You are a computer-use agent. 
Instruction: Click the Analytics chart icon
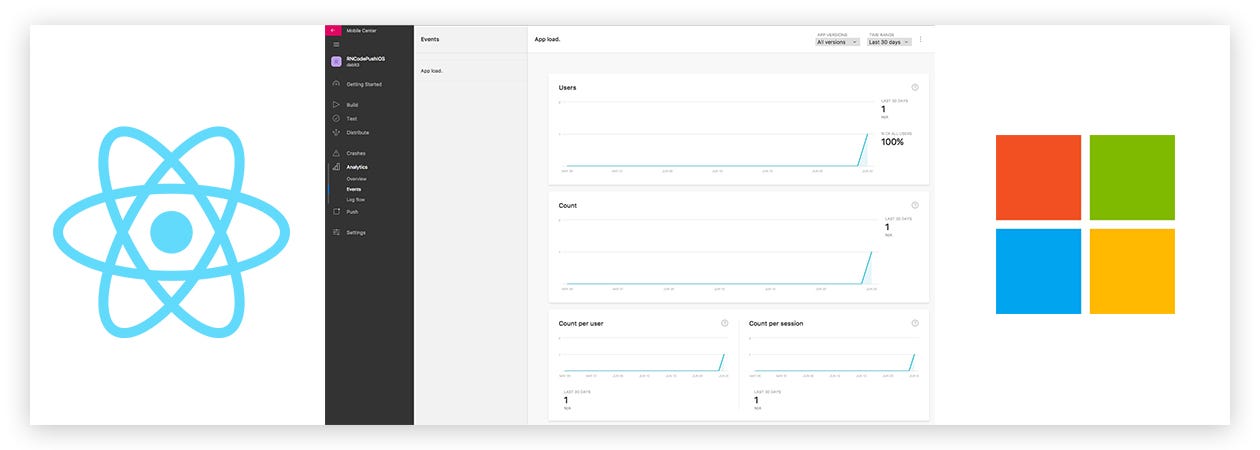[336, 167]
